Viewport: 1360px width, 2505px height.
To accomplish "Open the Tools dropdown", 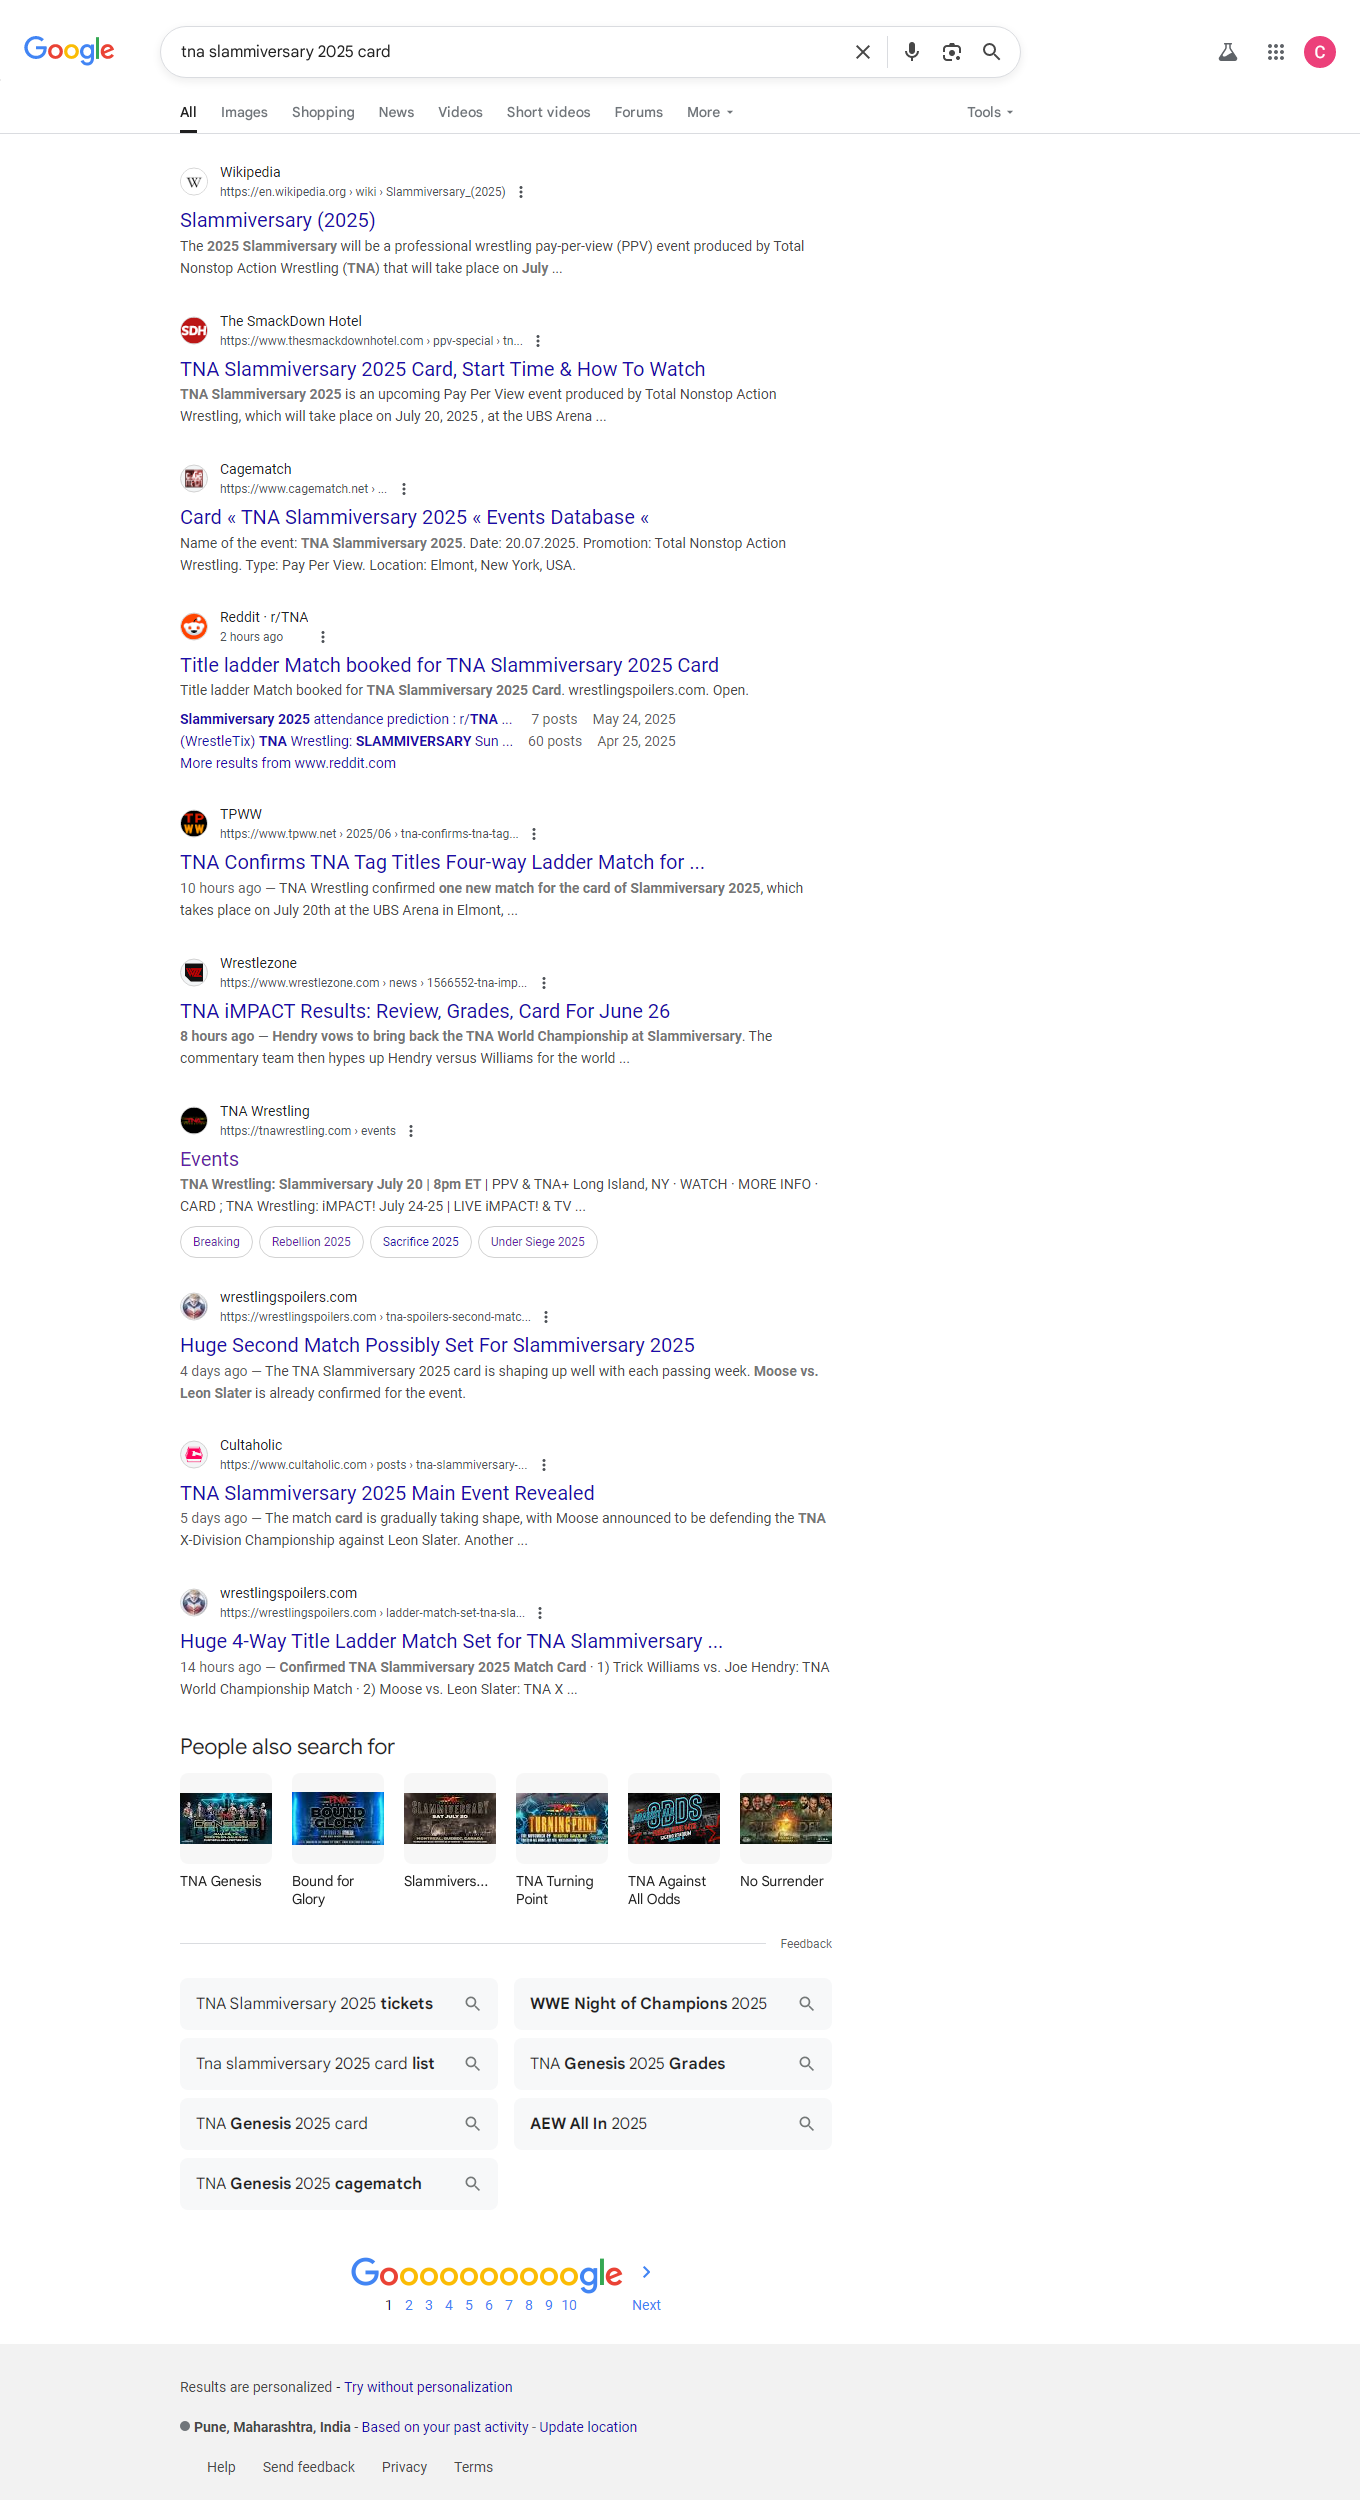I will [x=990, y=112].
